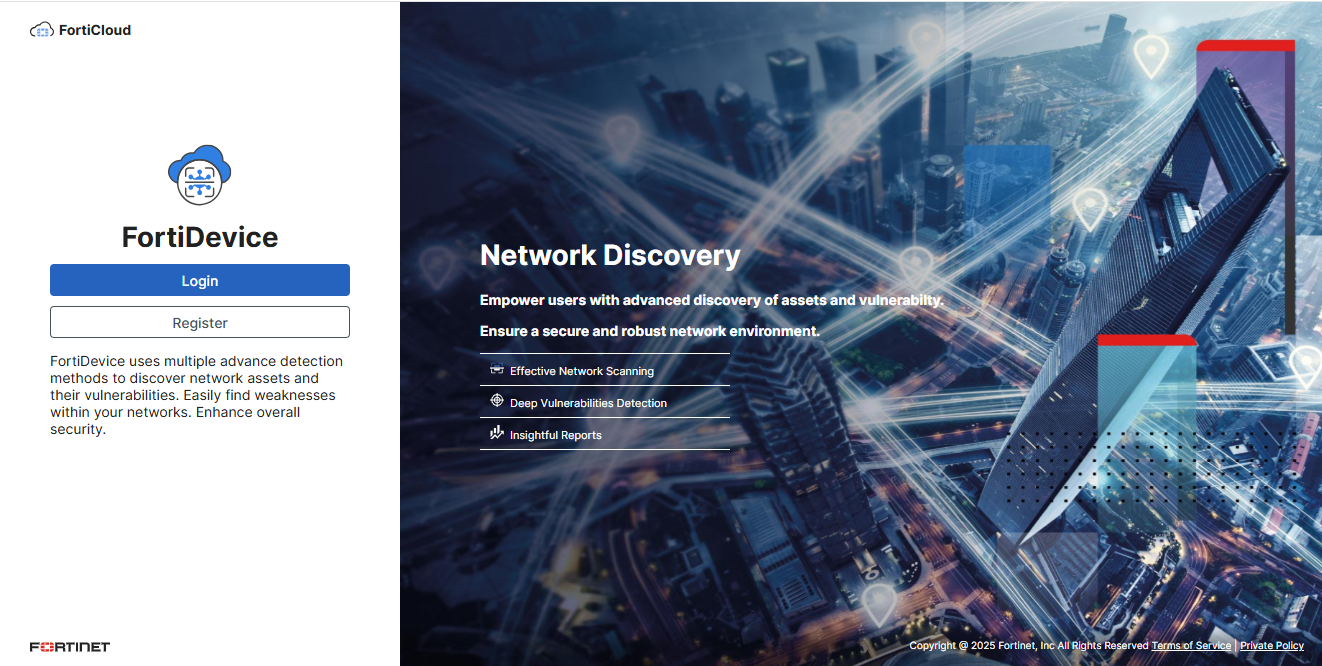Image resolution: width=1322 pixels, height=666 pixels.
Task: Select the FortiDevice fingerprint cloud icon
Action: click(x=199, y=175)
